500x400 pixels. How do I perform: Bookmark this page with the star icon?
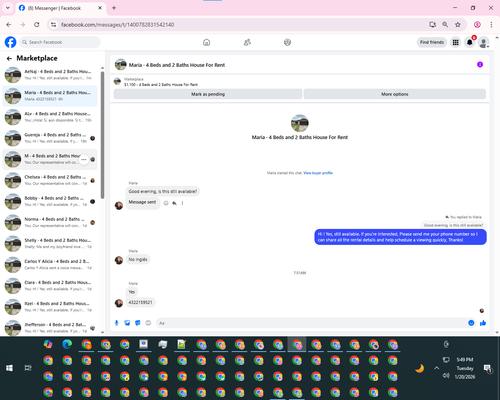458,25
